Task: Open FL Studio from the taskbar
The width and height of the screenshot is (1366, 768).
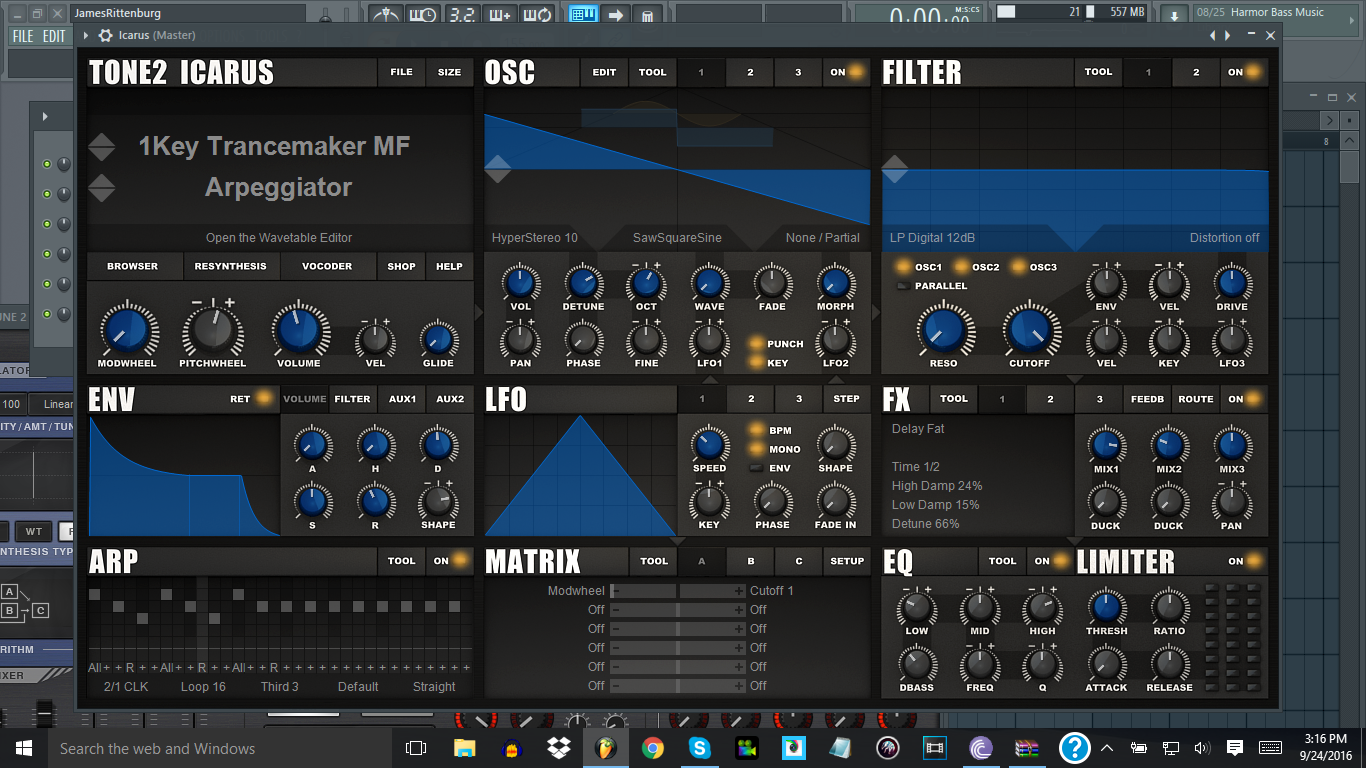Action: (x=605, y=748)
